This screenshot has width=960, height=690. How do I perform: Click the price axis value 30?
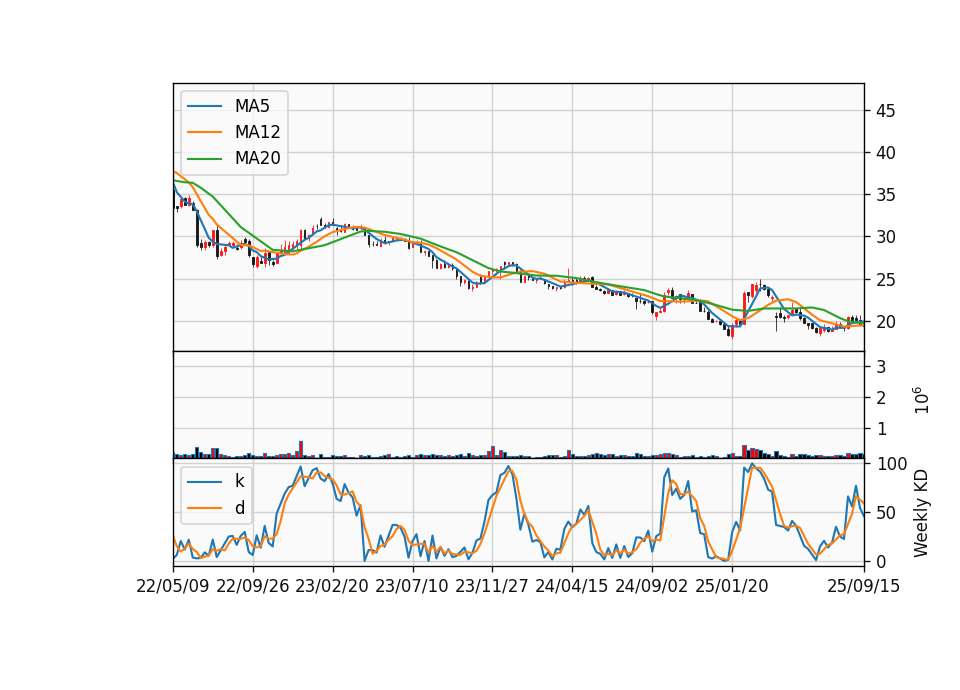[885, 237]
